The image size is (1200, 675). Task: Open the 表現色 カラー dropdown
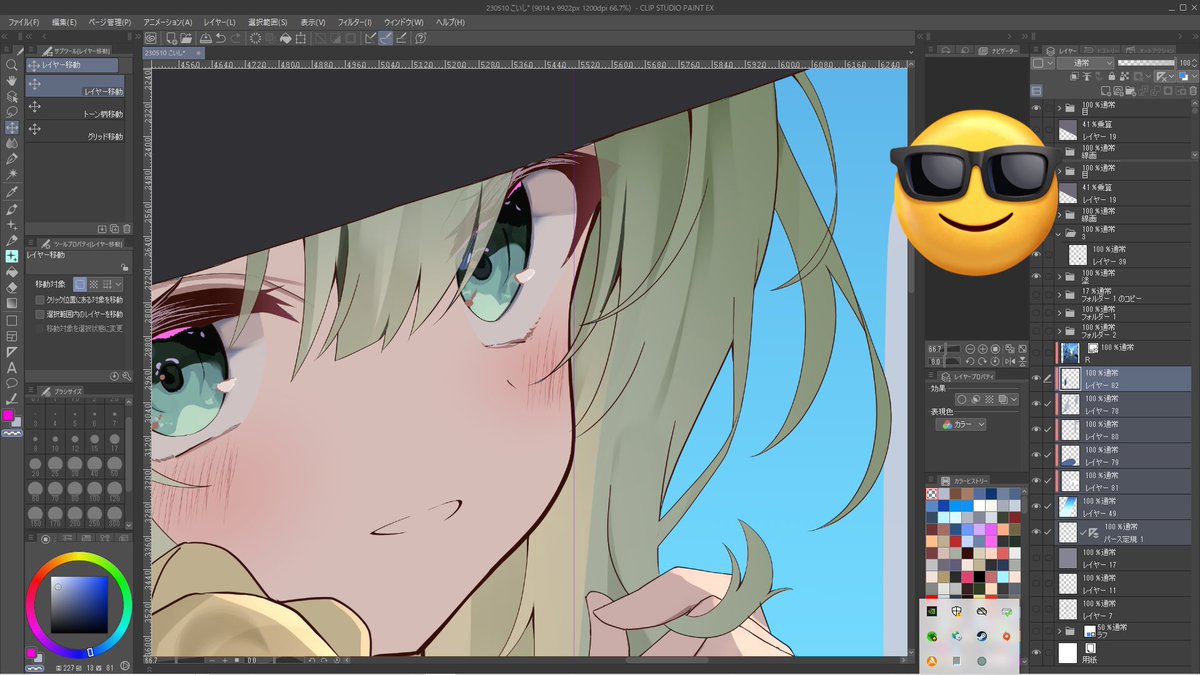[962, 425]
